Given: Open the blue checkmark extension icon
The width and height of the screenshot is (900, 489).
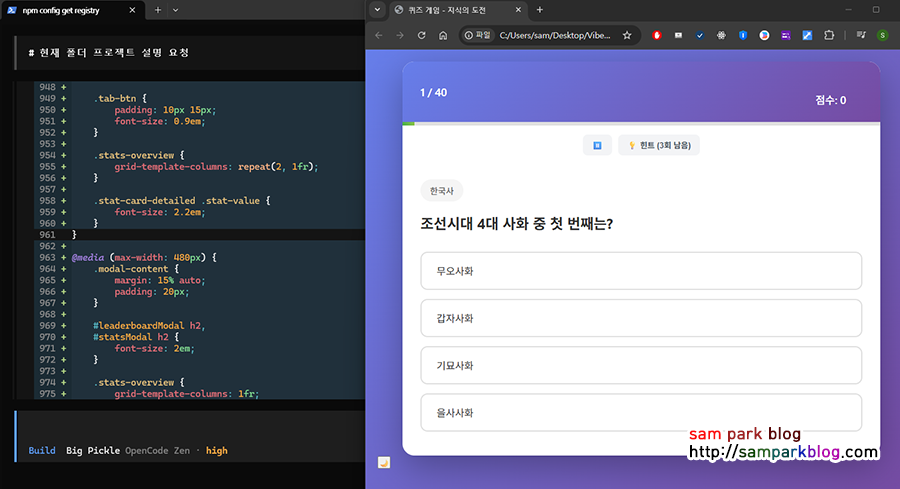Looking at the screenshot, I should coord(700,36).
